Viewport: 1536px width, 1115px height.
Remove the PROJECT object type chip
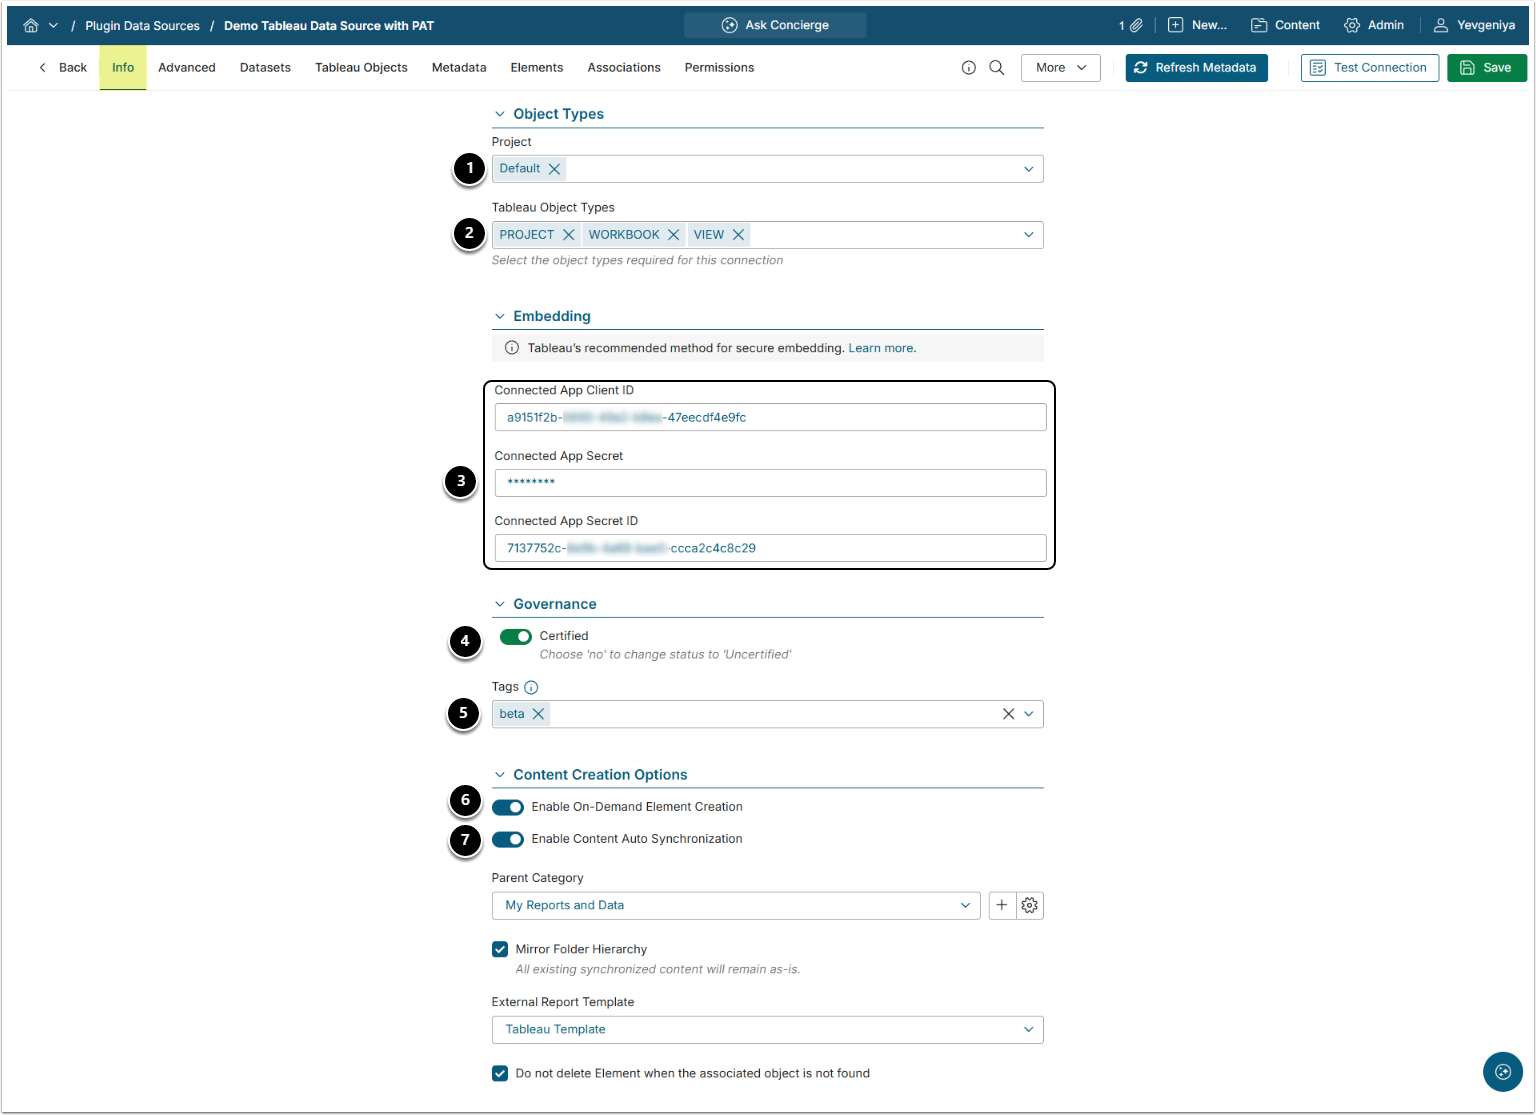point(568,235)
